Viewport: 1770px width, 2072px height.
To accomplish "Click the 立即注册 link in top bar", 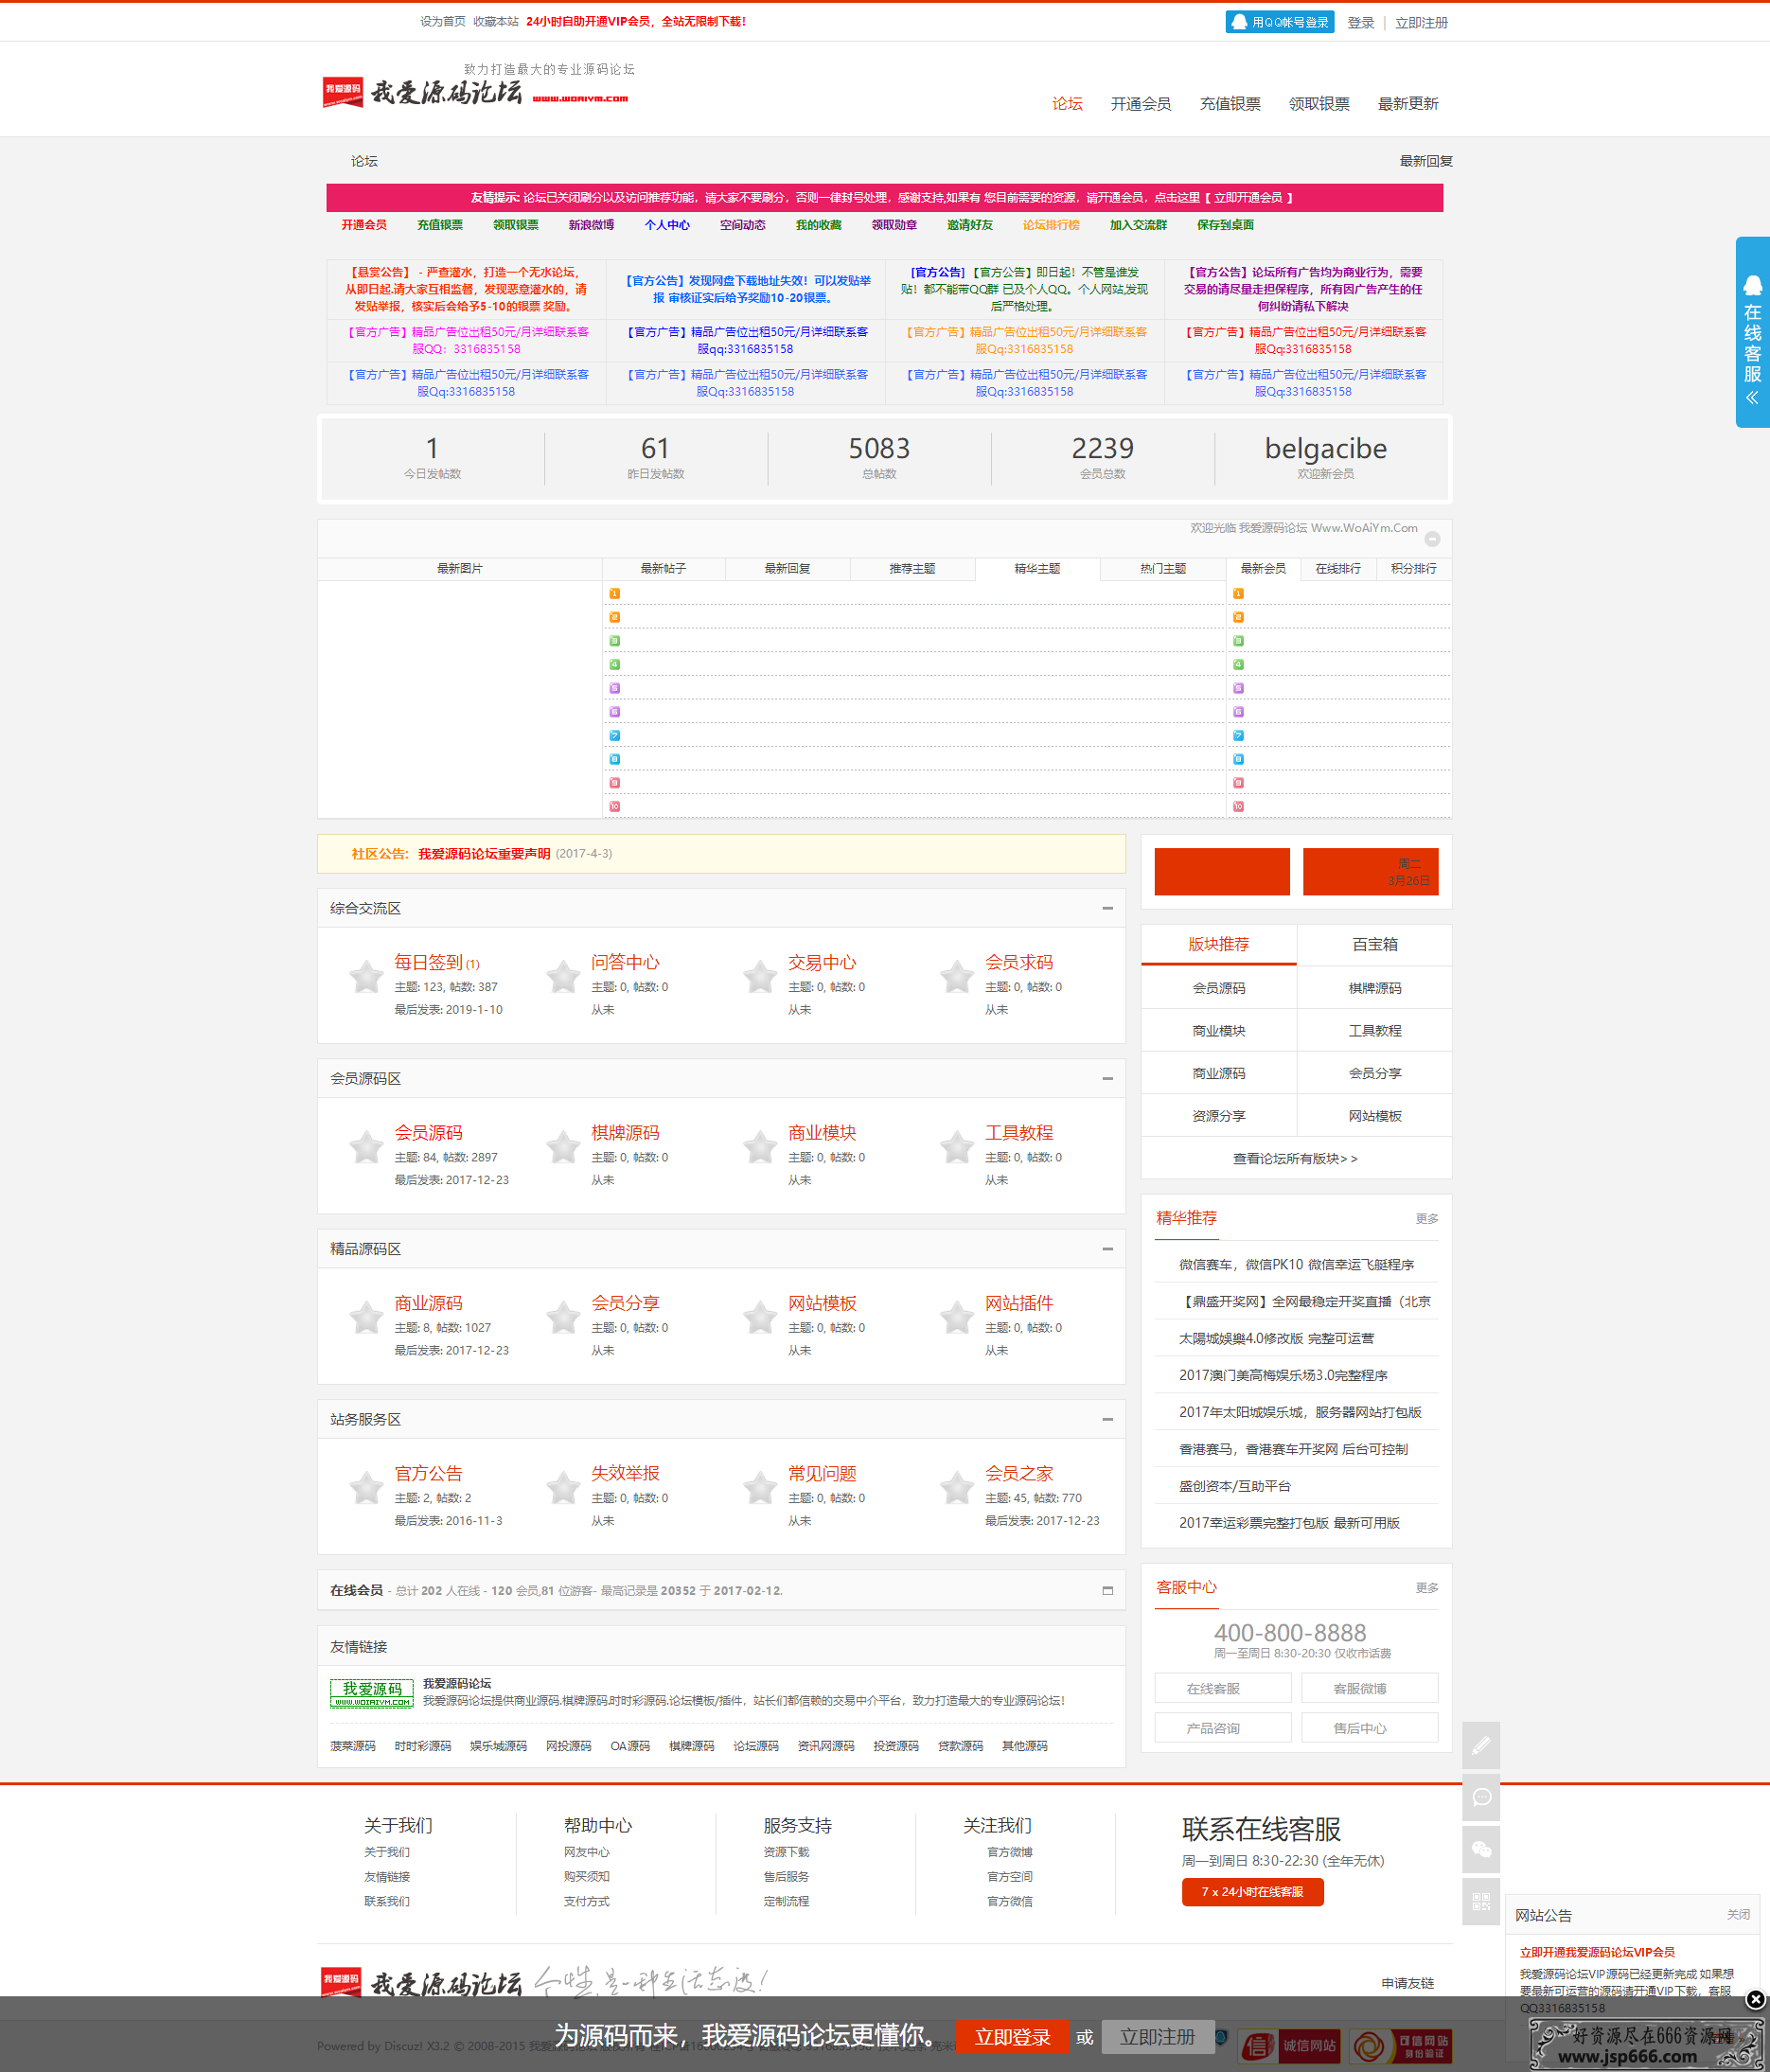I will (x=1420, y=22).
